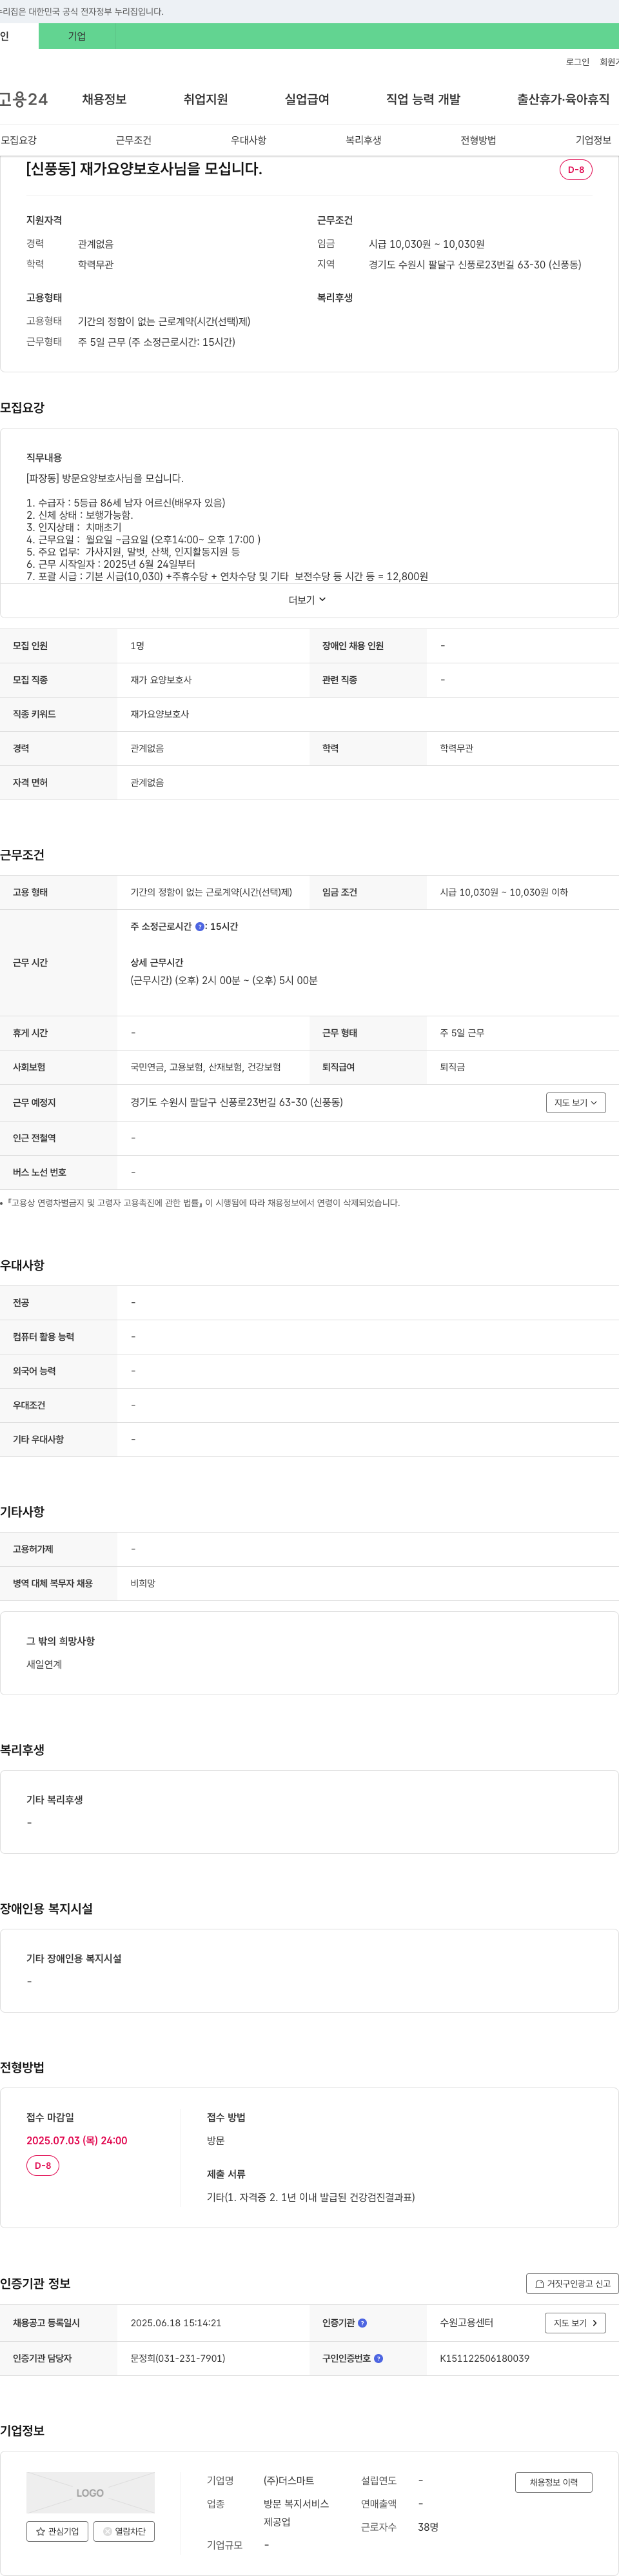619x2576 pixels.
Task: Open 채용정보 이력 for the company
Action: 554,2482
